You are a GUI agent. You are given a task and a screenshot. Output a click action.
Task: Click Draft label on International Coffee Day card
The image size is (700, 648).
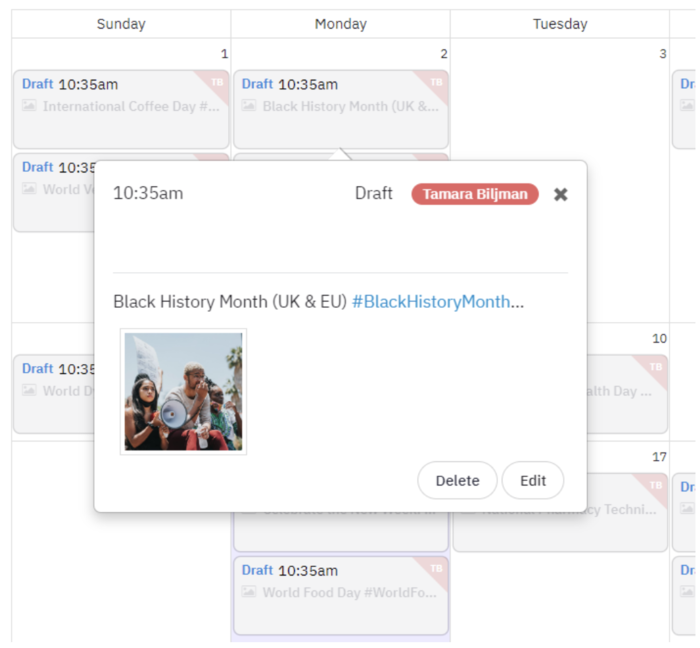point(38,84)
